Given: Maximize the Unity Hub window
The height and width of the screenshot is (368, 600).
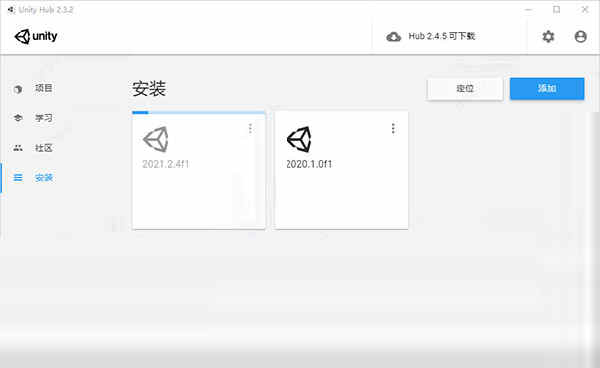Looking at the screenshot, I should [557, 10].
